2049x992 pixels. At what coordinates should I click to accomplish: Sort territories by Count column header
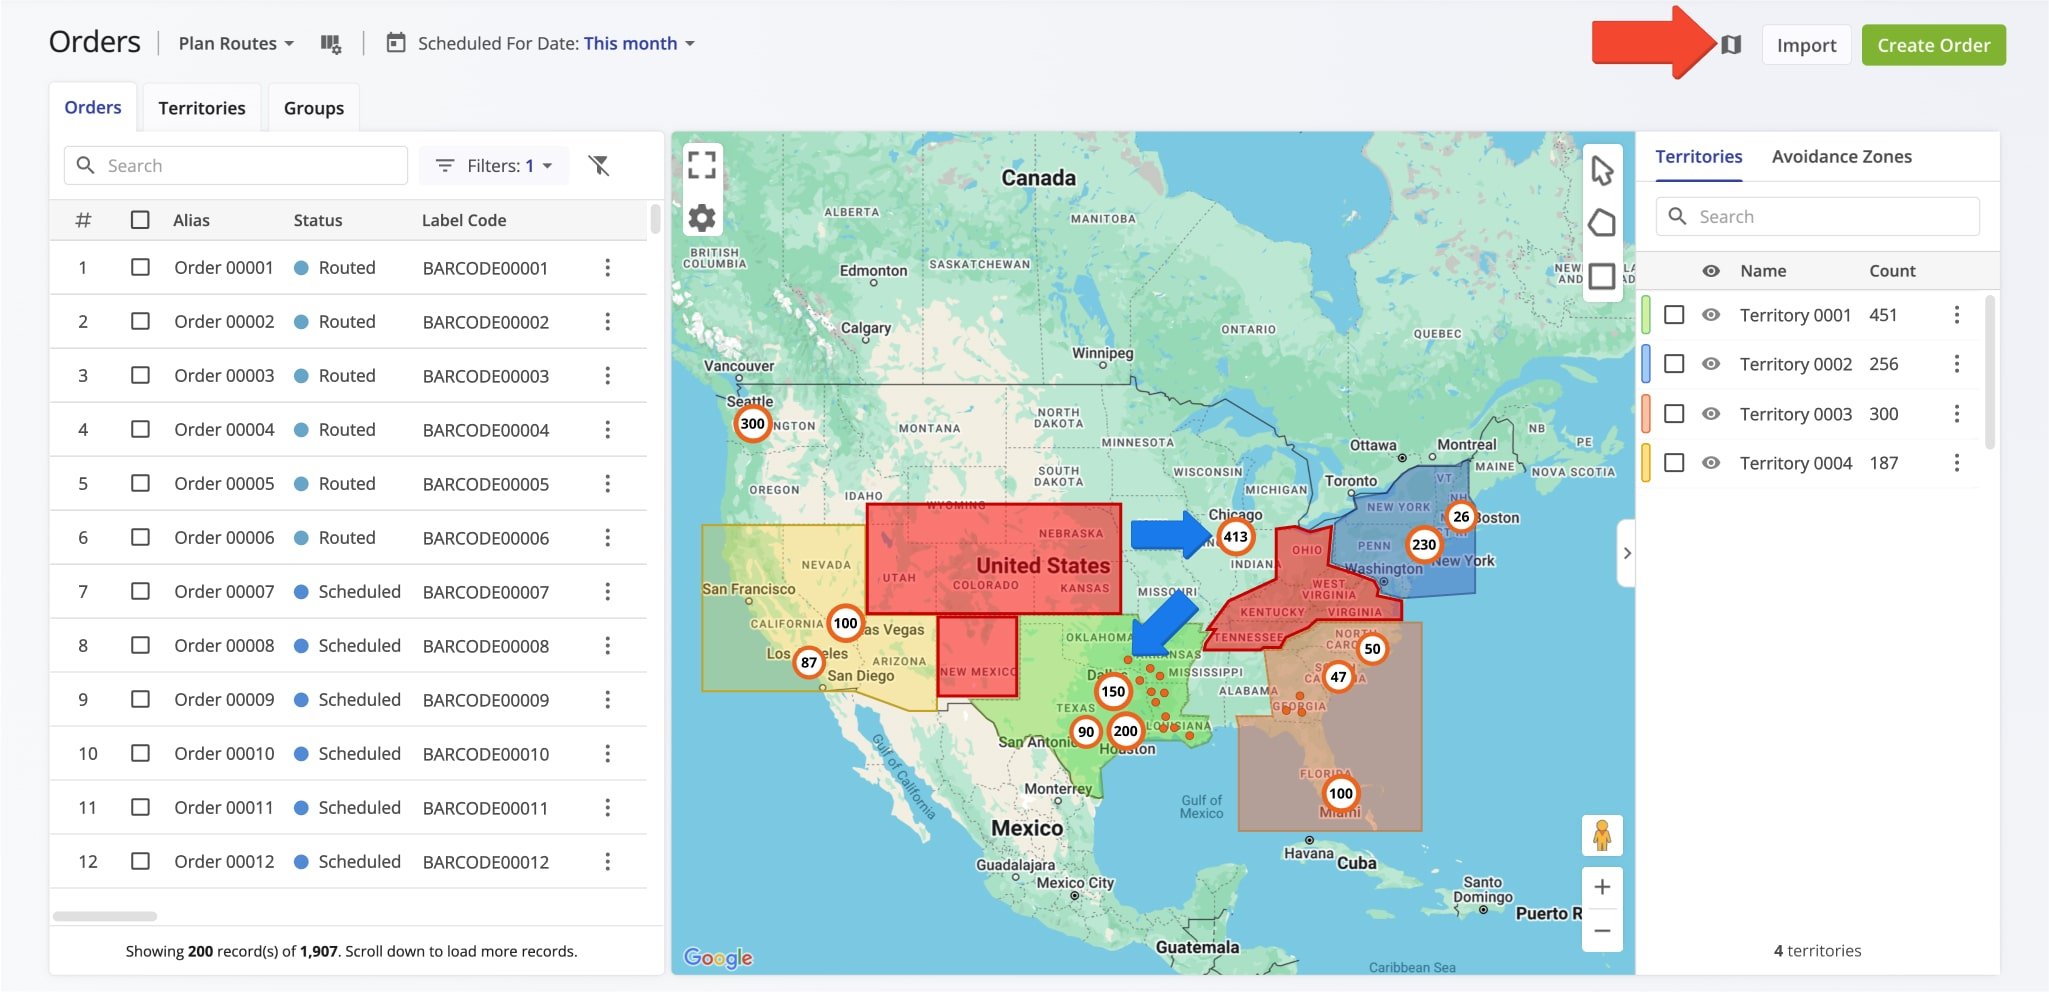point(1892,271)
